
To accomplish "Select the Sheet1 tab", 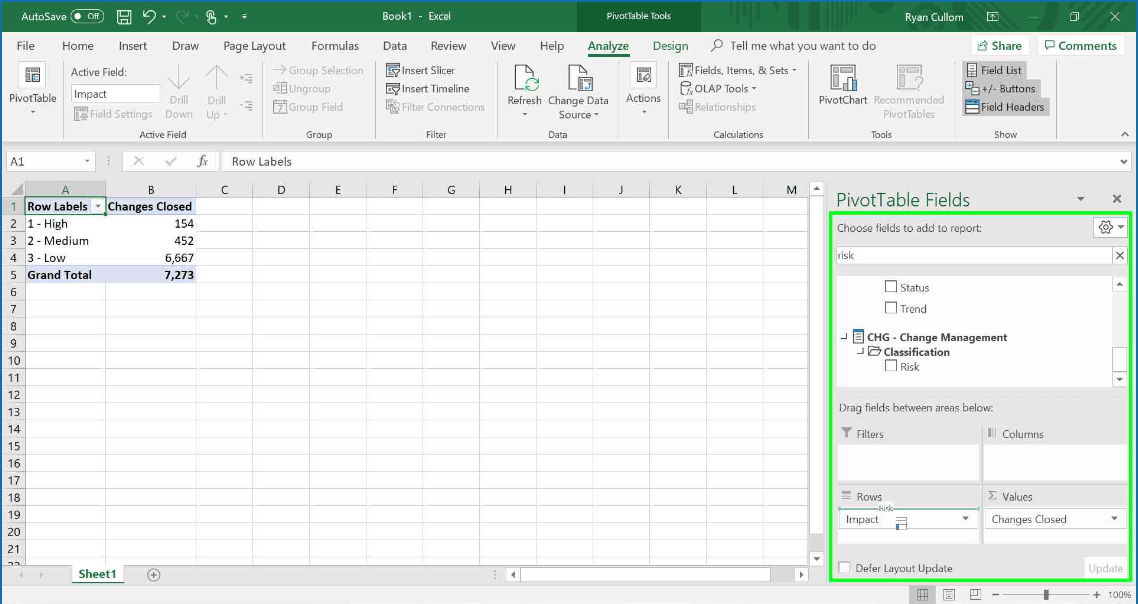I will pos(97,574).
